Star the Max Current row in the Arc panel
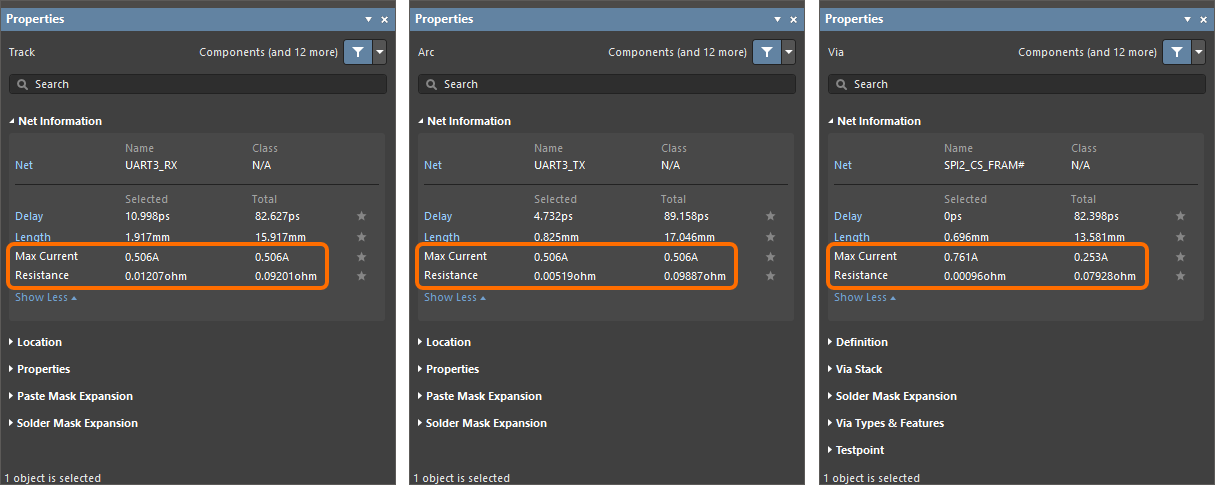This screenshot has height=485, width=1215. point(770,257)
